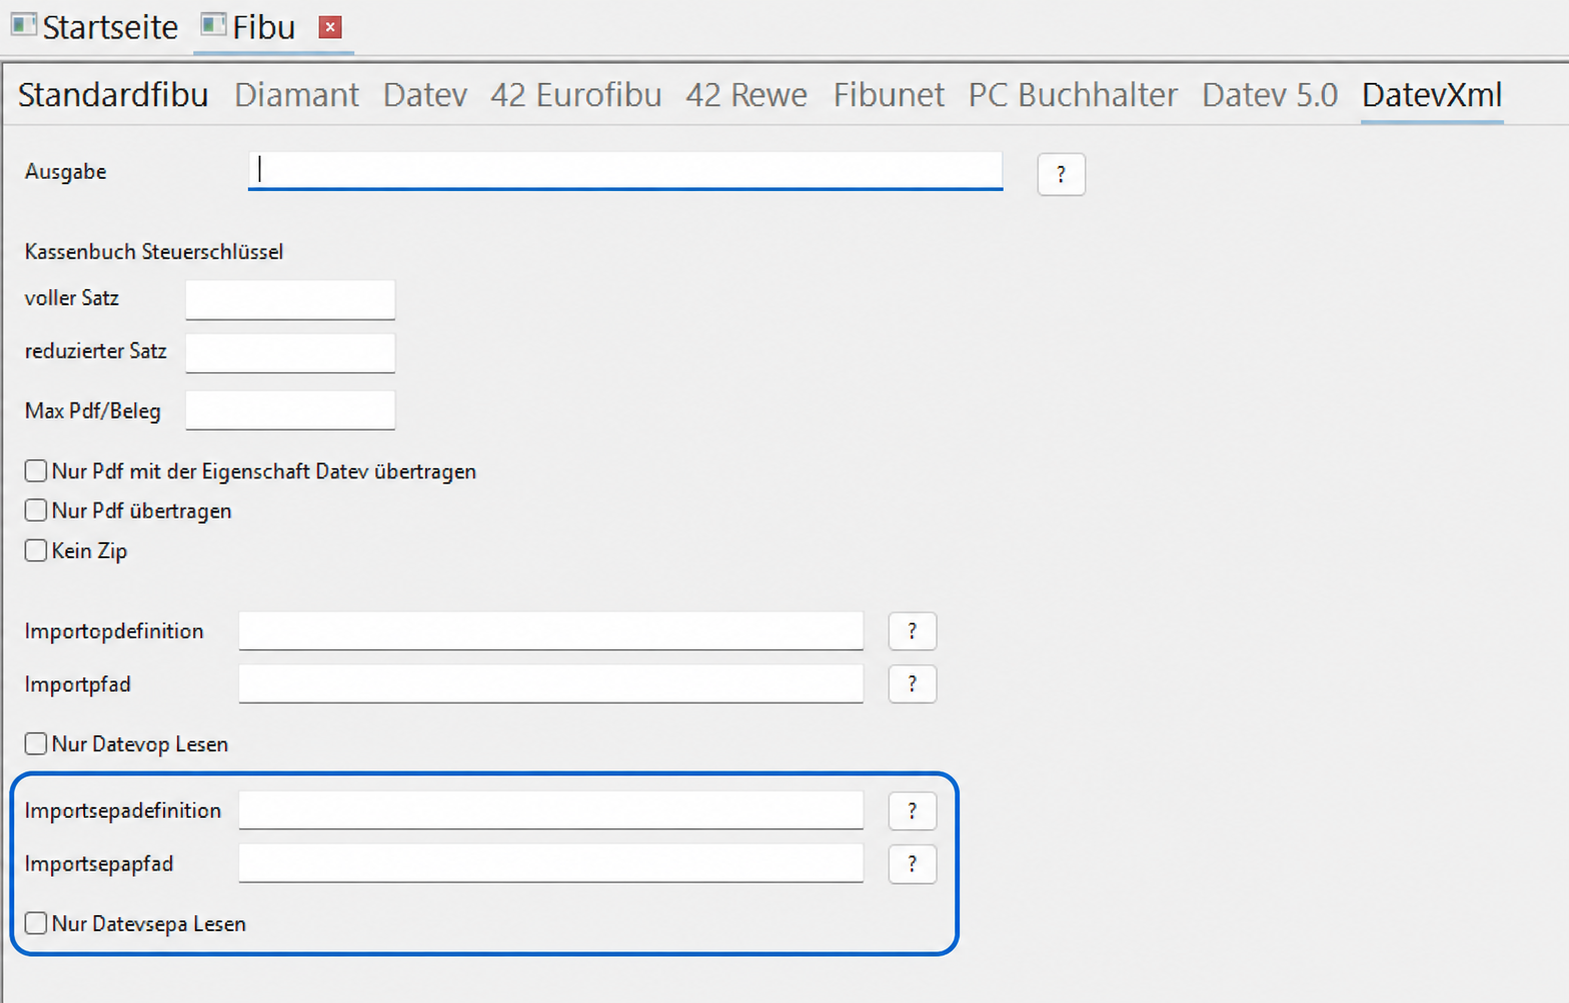Switch to the Datev tab
This screenshot has height=1003, width=1569.
[425, 95]
